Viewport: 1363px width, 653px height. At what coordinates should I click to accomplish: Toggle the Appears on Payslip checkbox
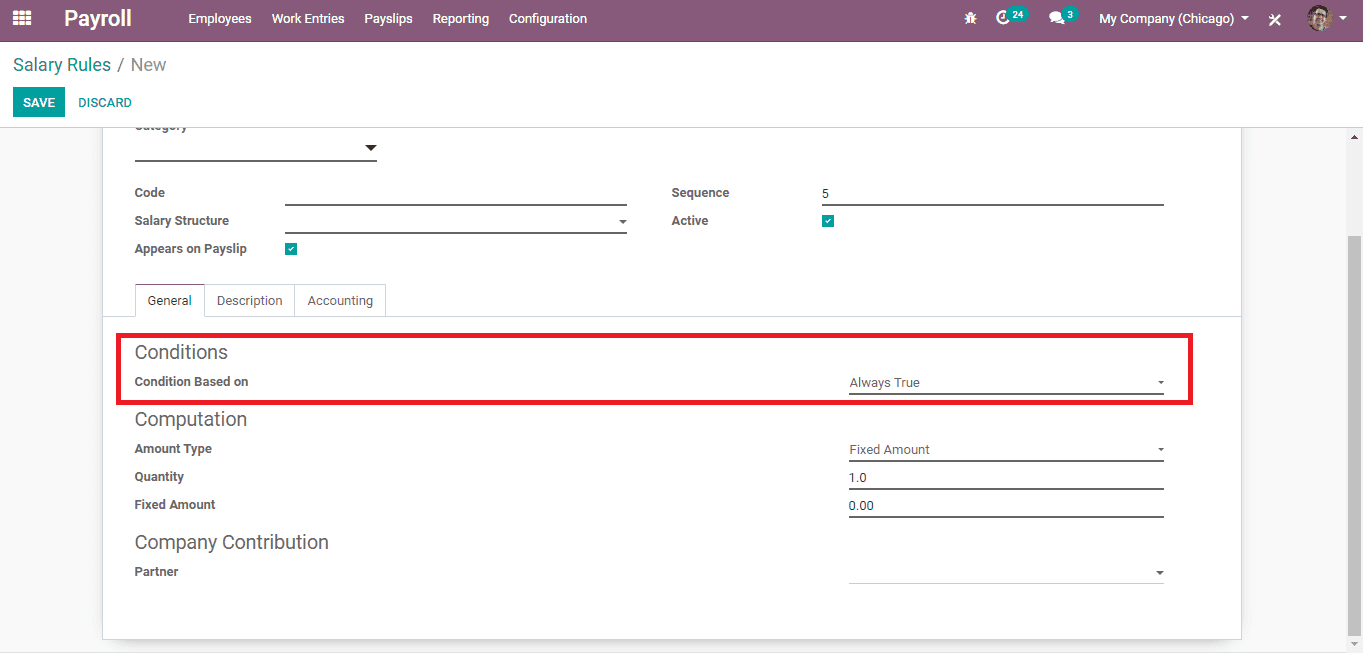(291, 249)
